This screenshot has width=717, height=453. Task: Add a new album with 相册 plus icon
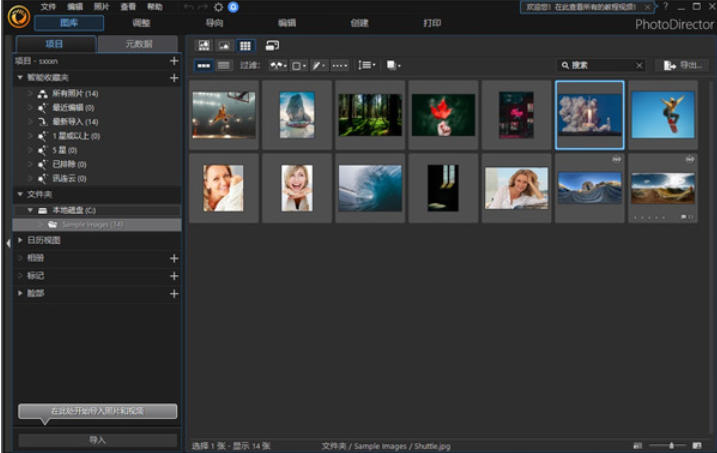[174, 258]
